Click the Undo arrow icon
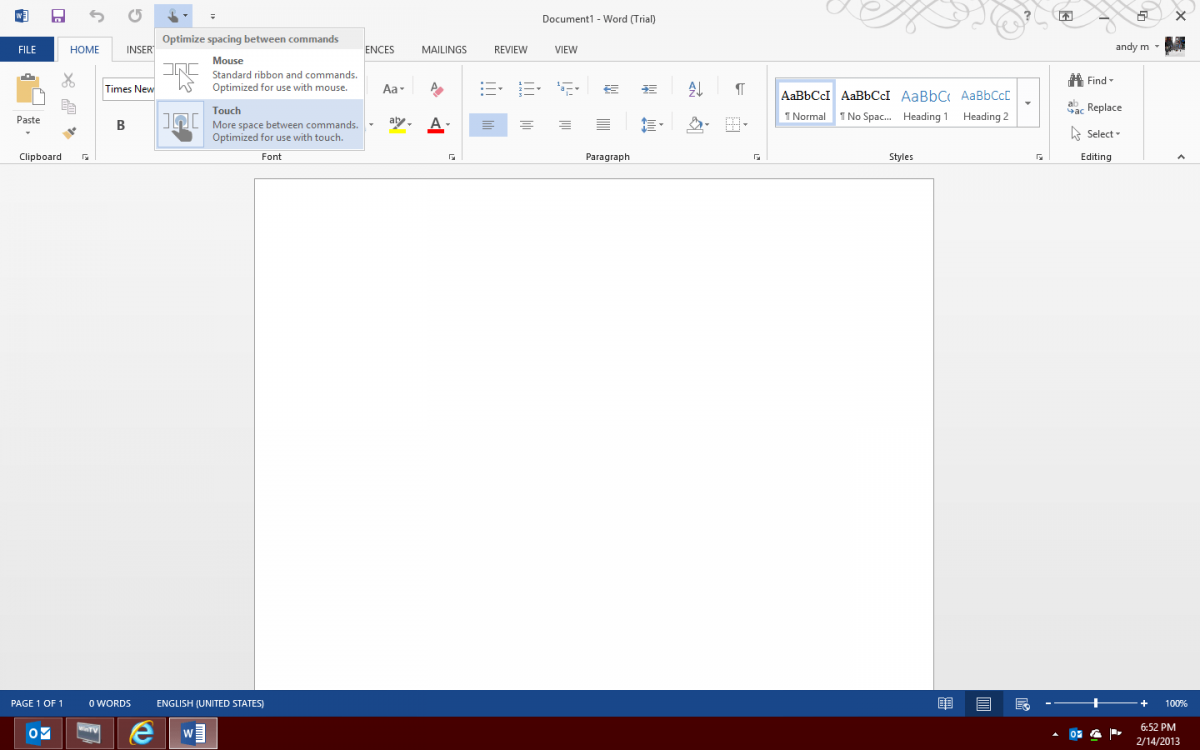Screen dimensions: 1200x750 (97, 16)
